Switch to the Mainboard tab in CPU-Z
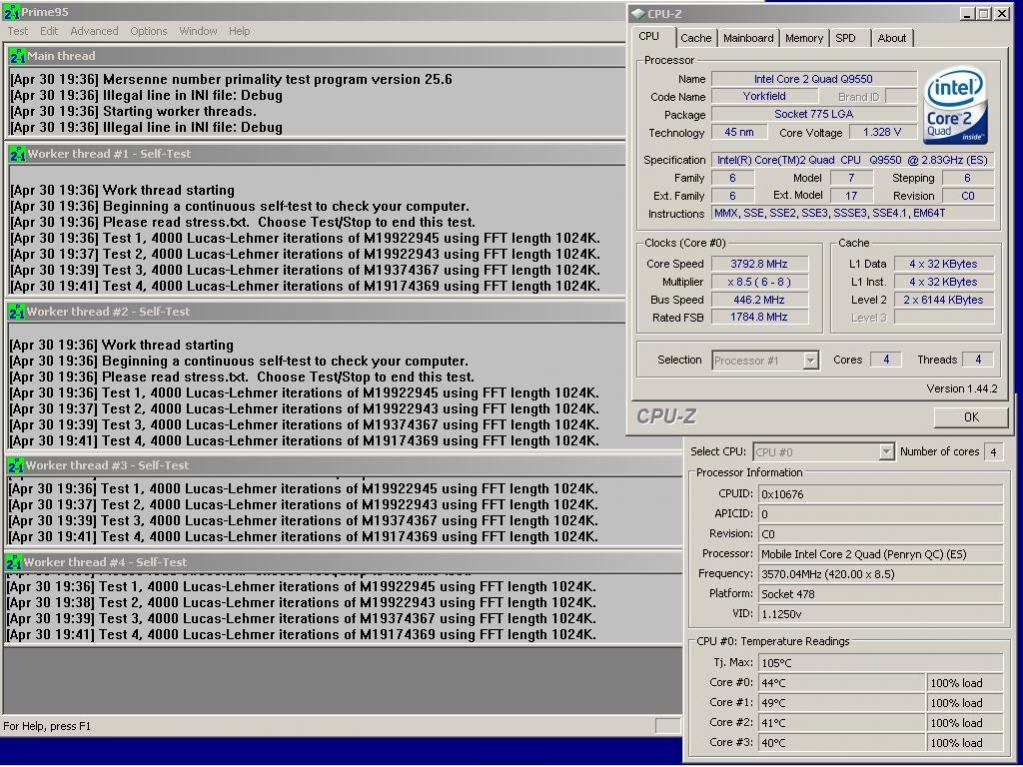 (748, 38)
